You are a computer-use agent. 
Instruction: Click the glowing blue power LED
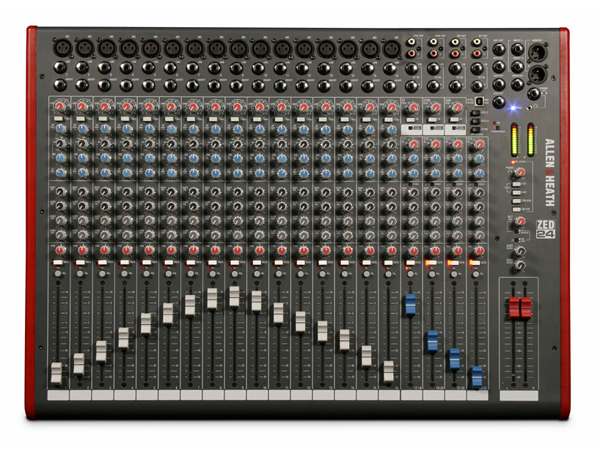coord(513,108)
